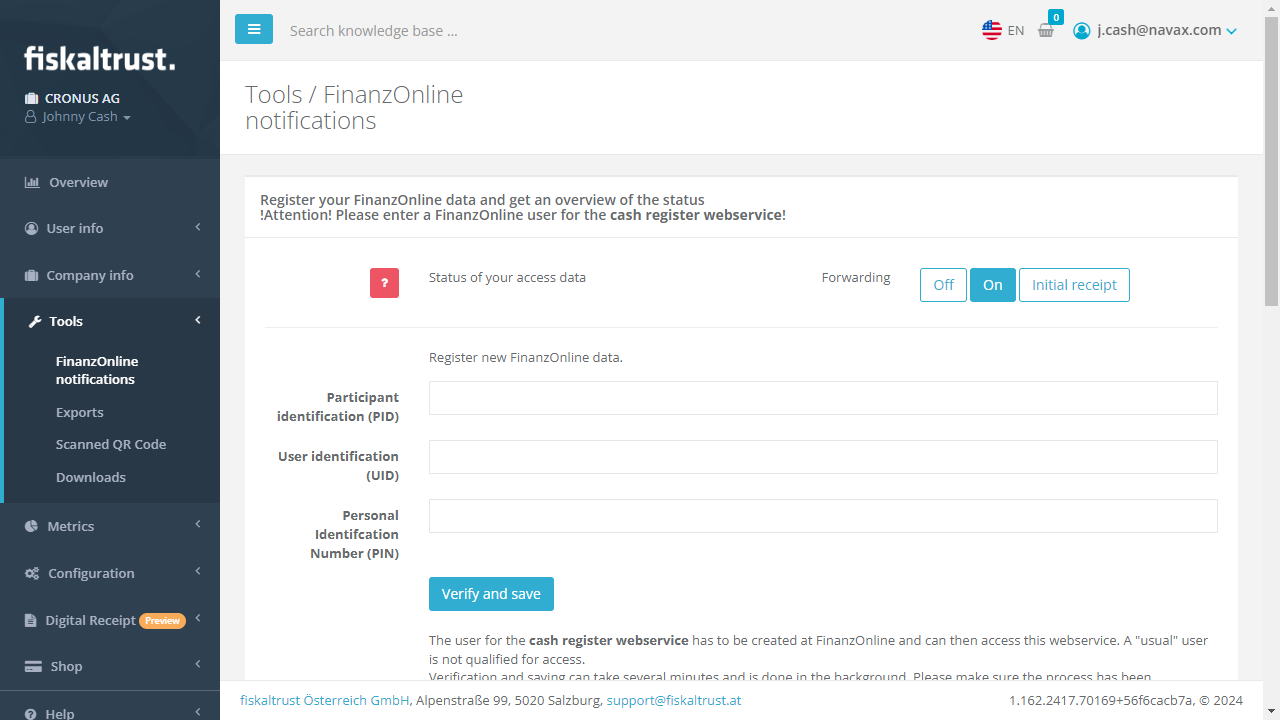Expand the Company info section
1280x720 pixels.
(110, 275)
